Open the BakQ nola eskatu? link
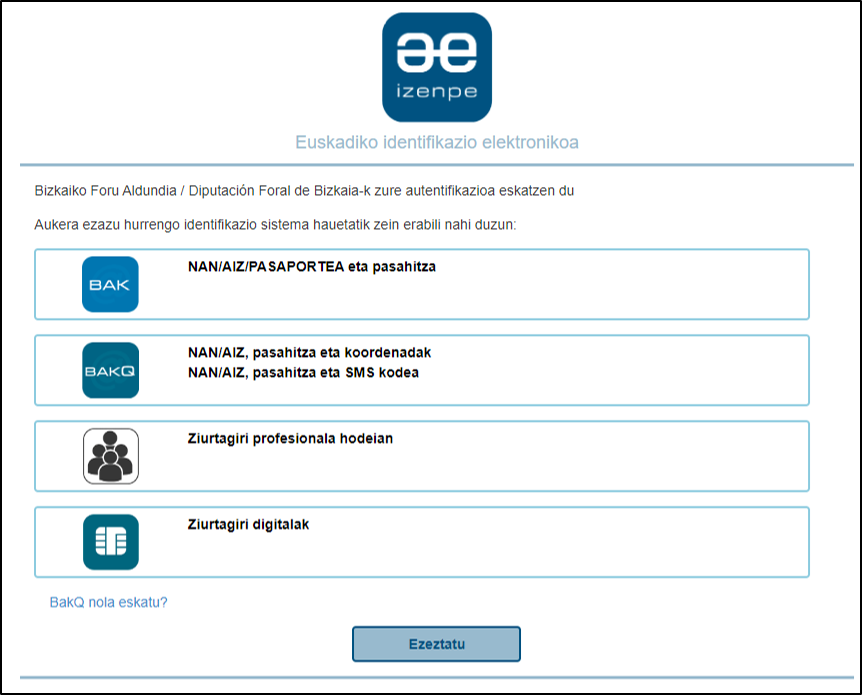This screenshot has width=862, height=695. 108,602
